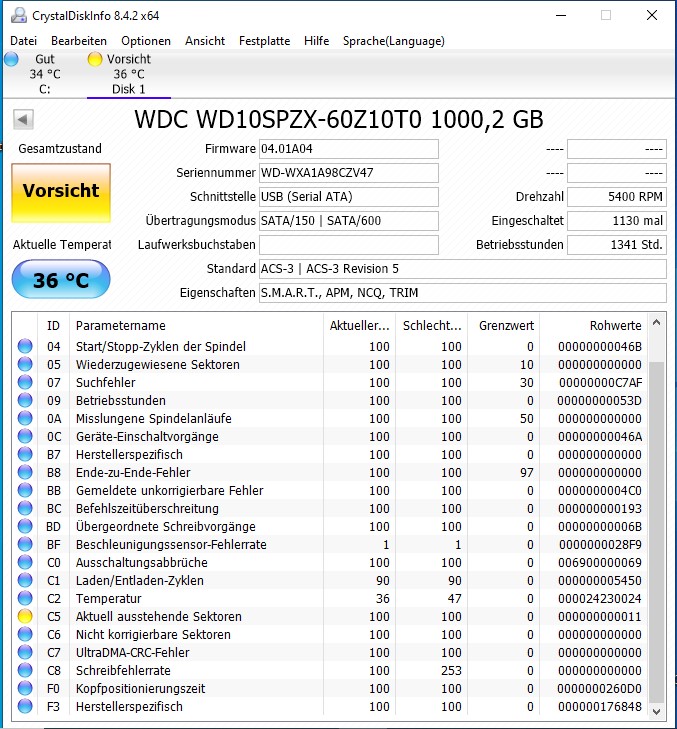Image resolution: width=677 pixels, height=729 pixels.
Task: Click the status icon for C2 Temperatur row
Action: tap(25, 598)
